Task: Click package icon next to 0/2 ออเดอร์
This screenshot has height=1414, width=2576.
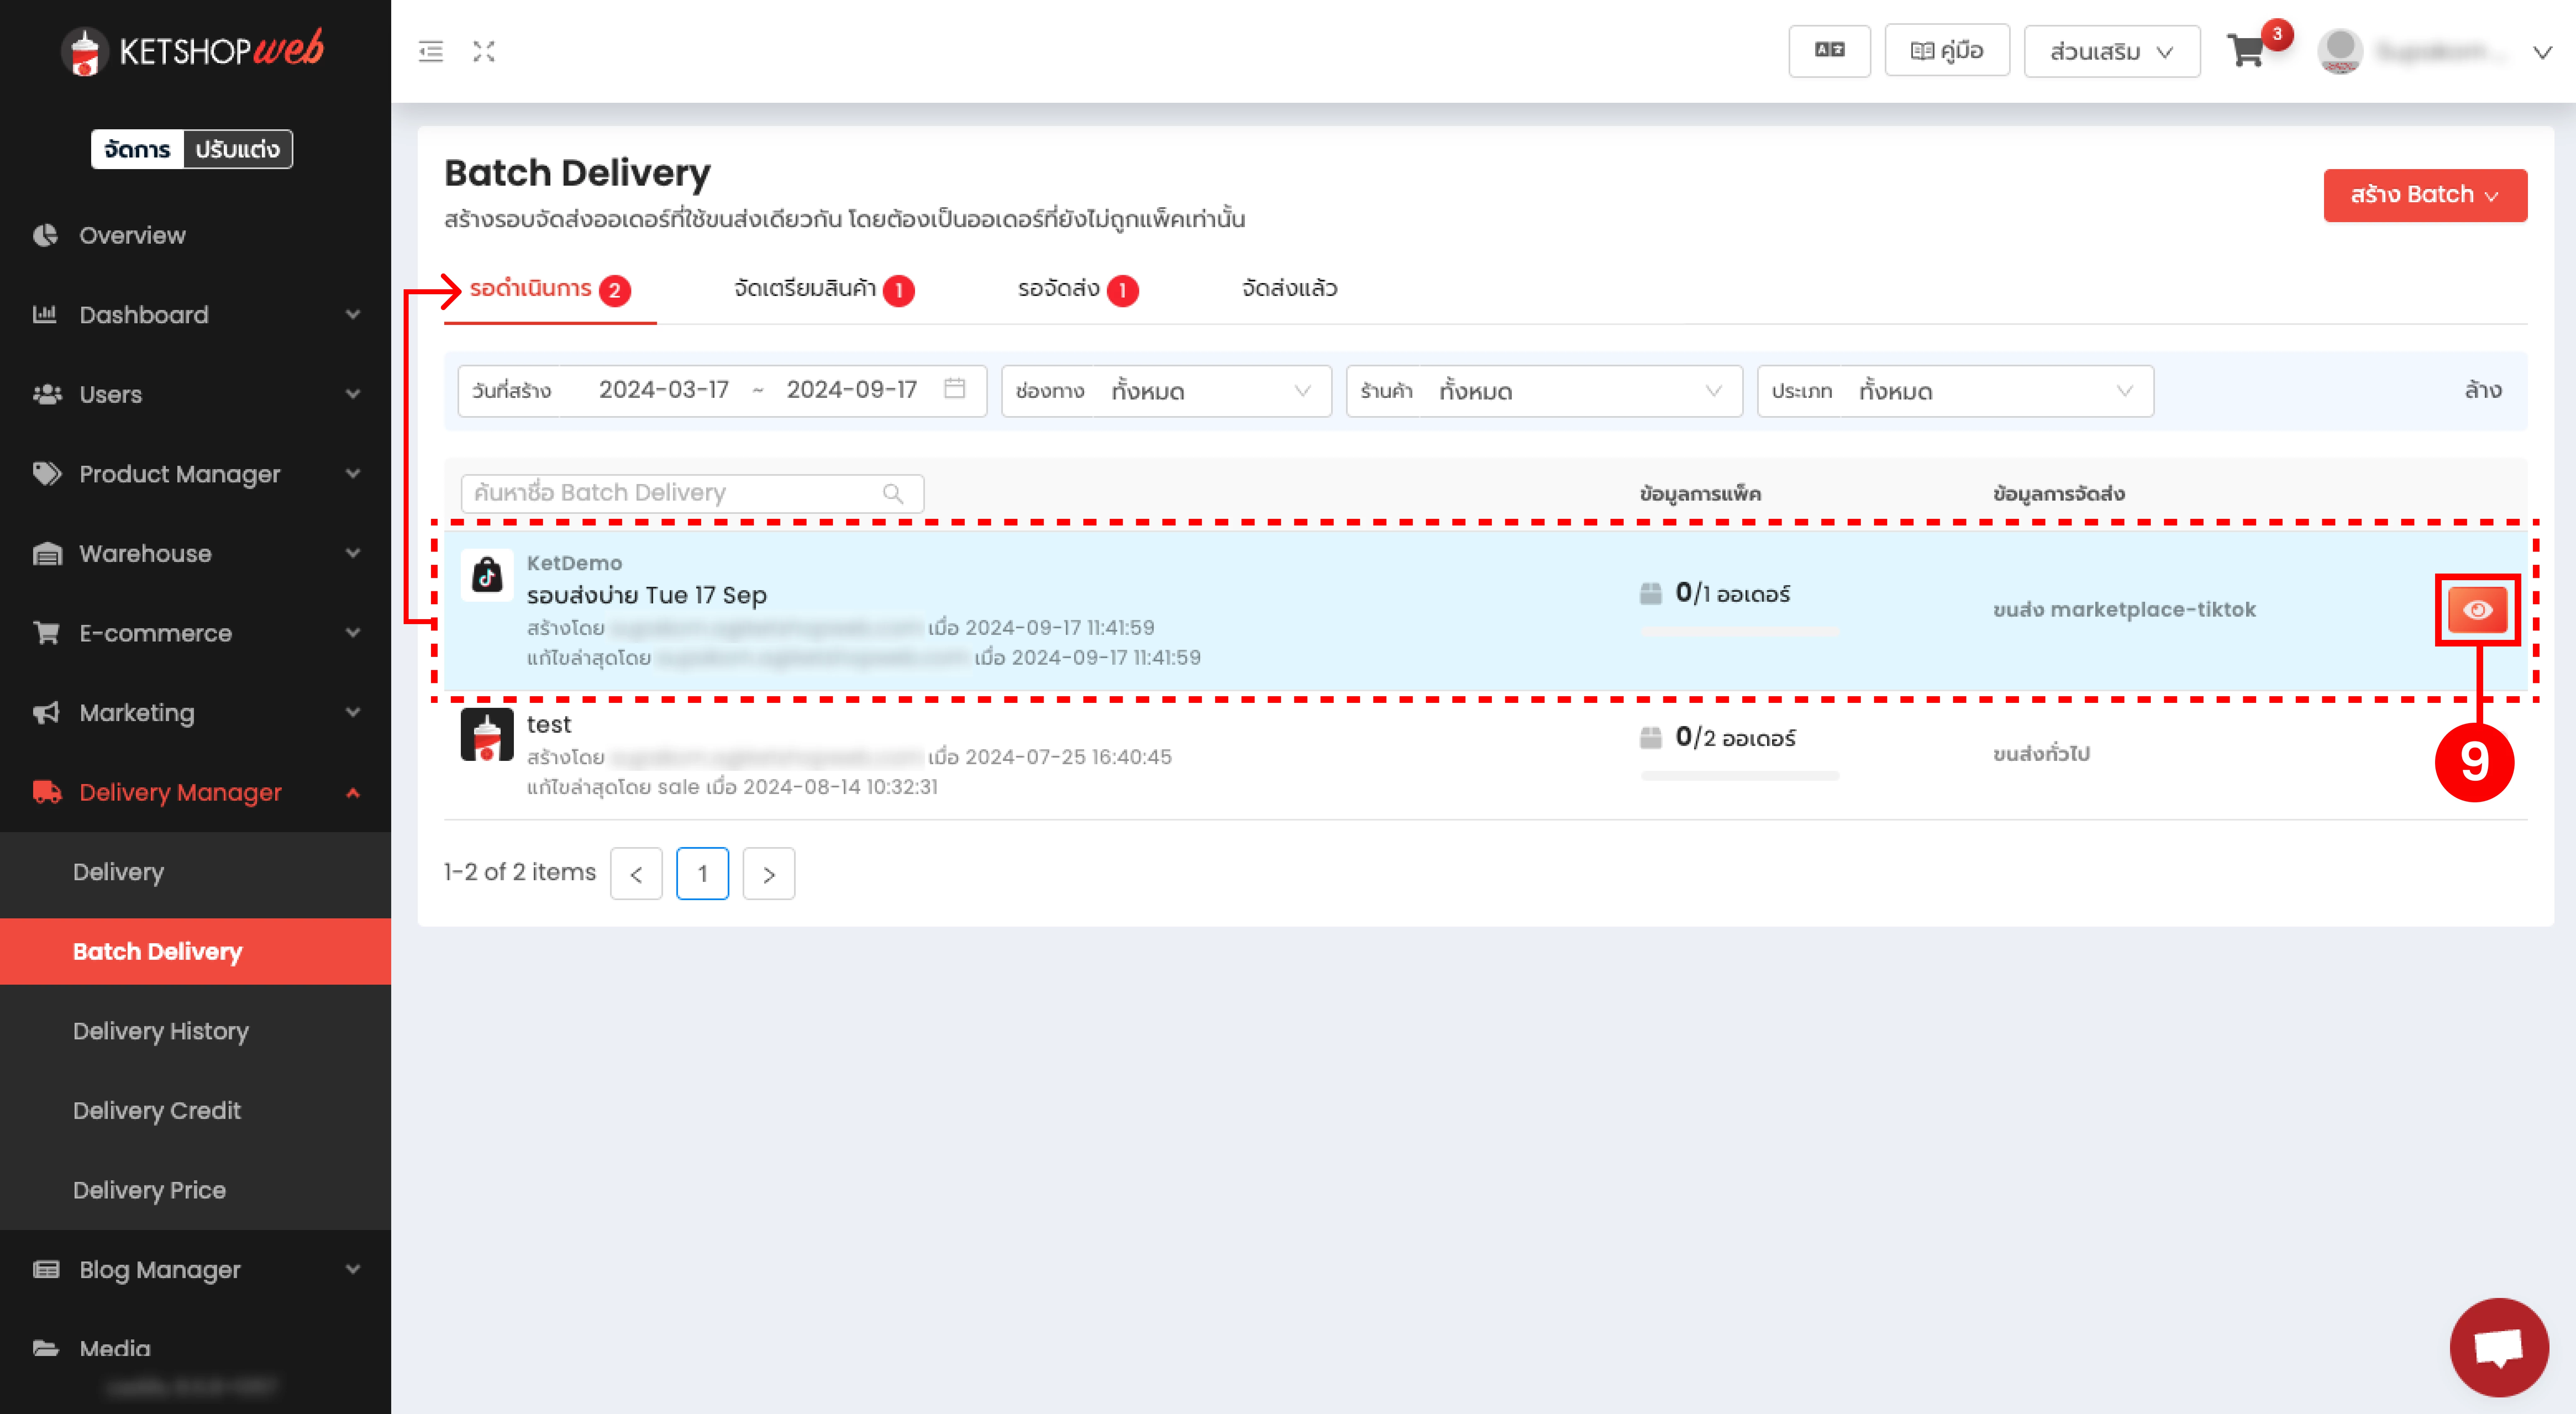Action: pyautogui.click(x=1651, y=738)
